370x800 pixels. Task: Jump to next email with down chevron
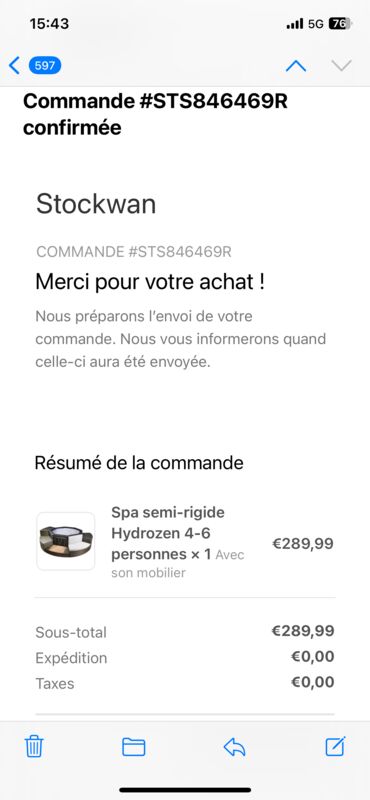pyautogui.click(x=341, y=65)
